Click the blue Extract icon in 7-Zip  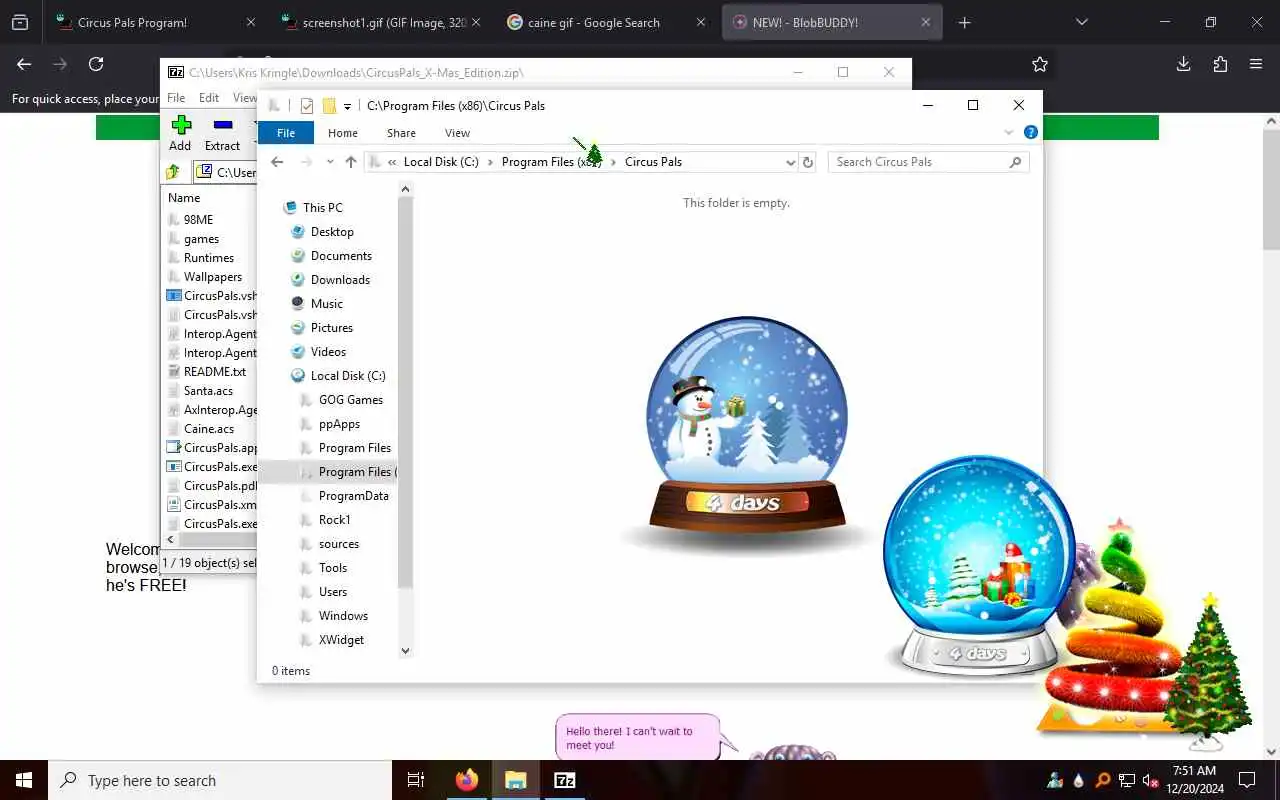[223, 125]
